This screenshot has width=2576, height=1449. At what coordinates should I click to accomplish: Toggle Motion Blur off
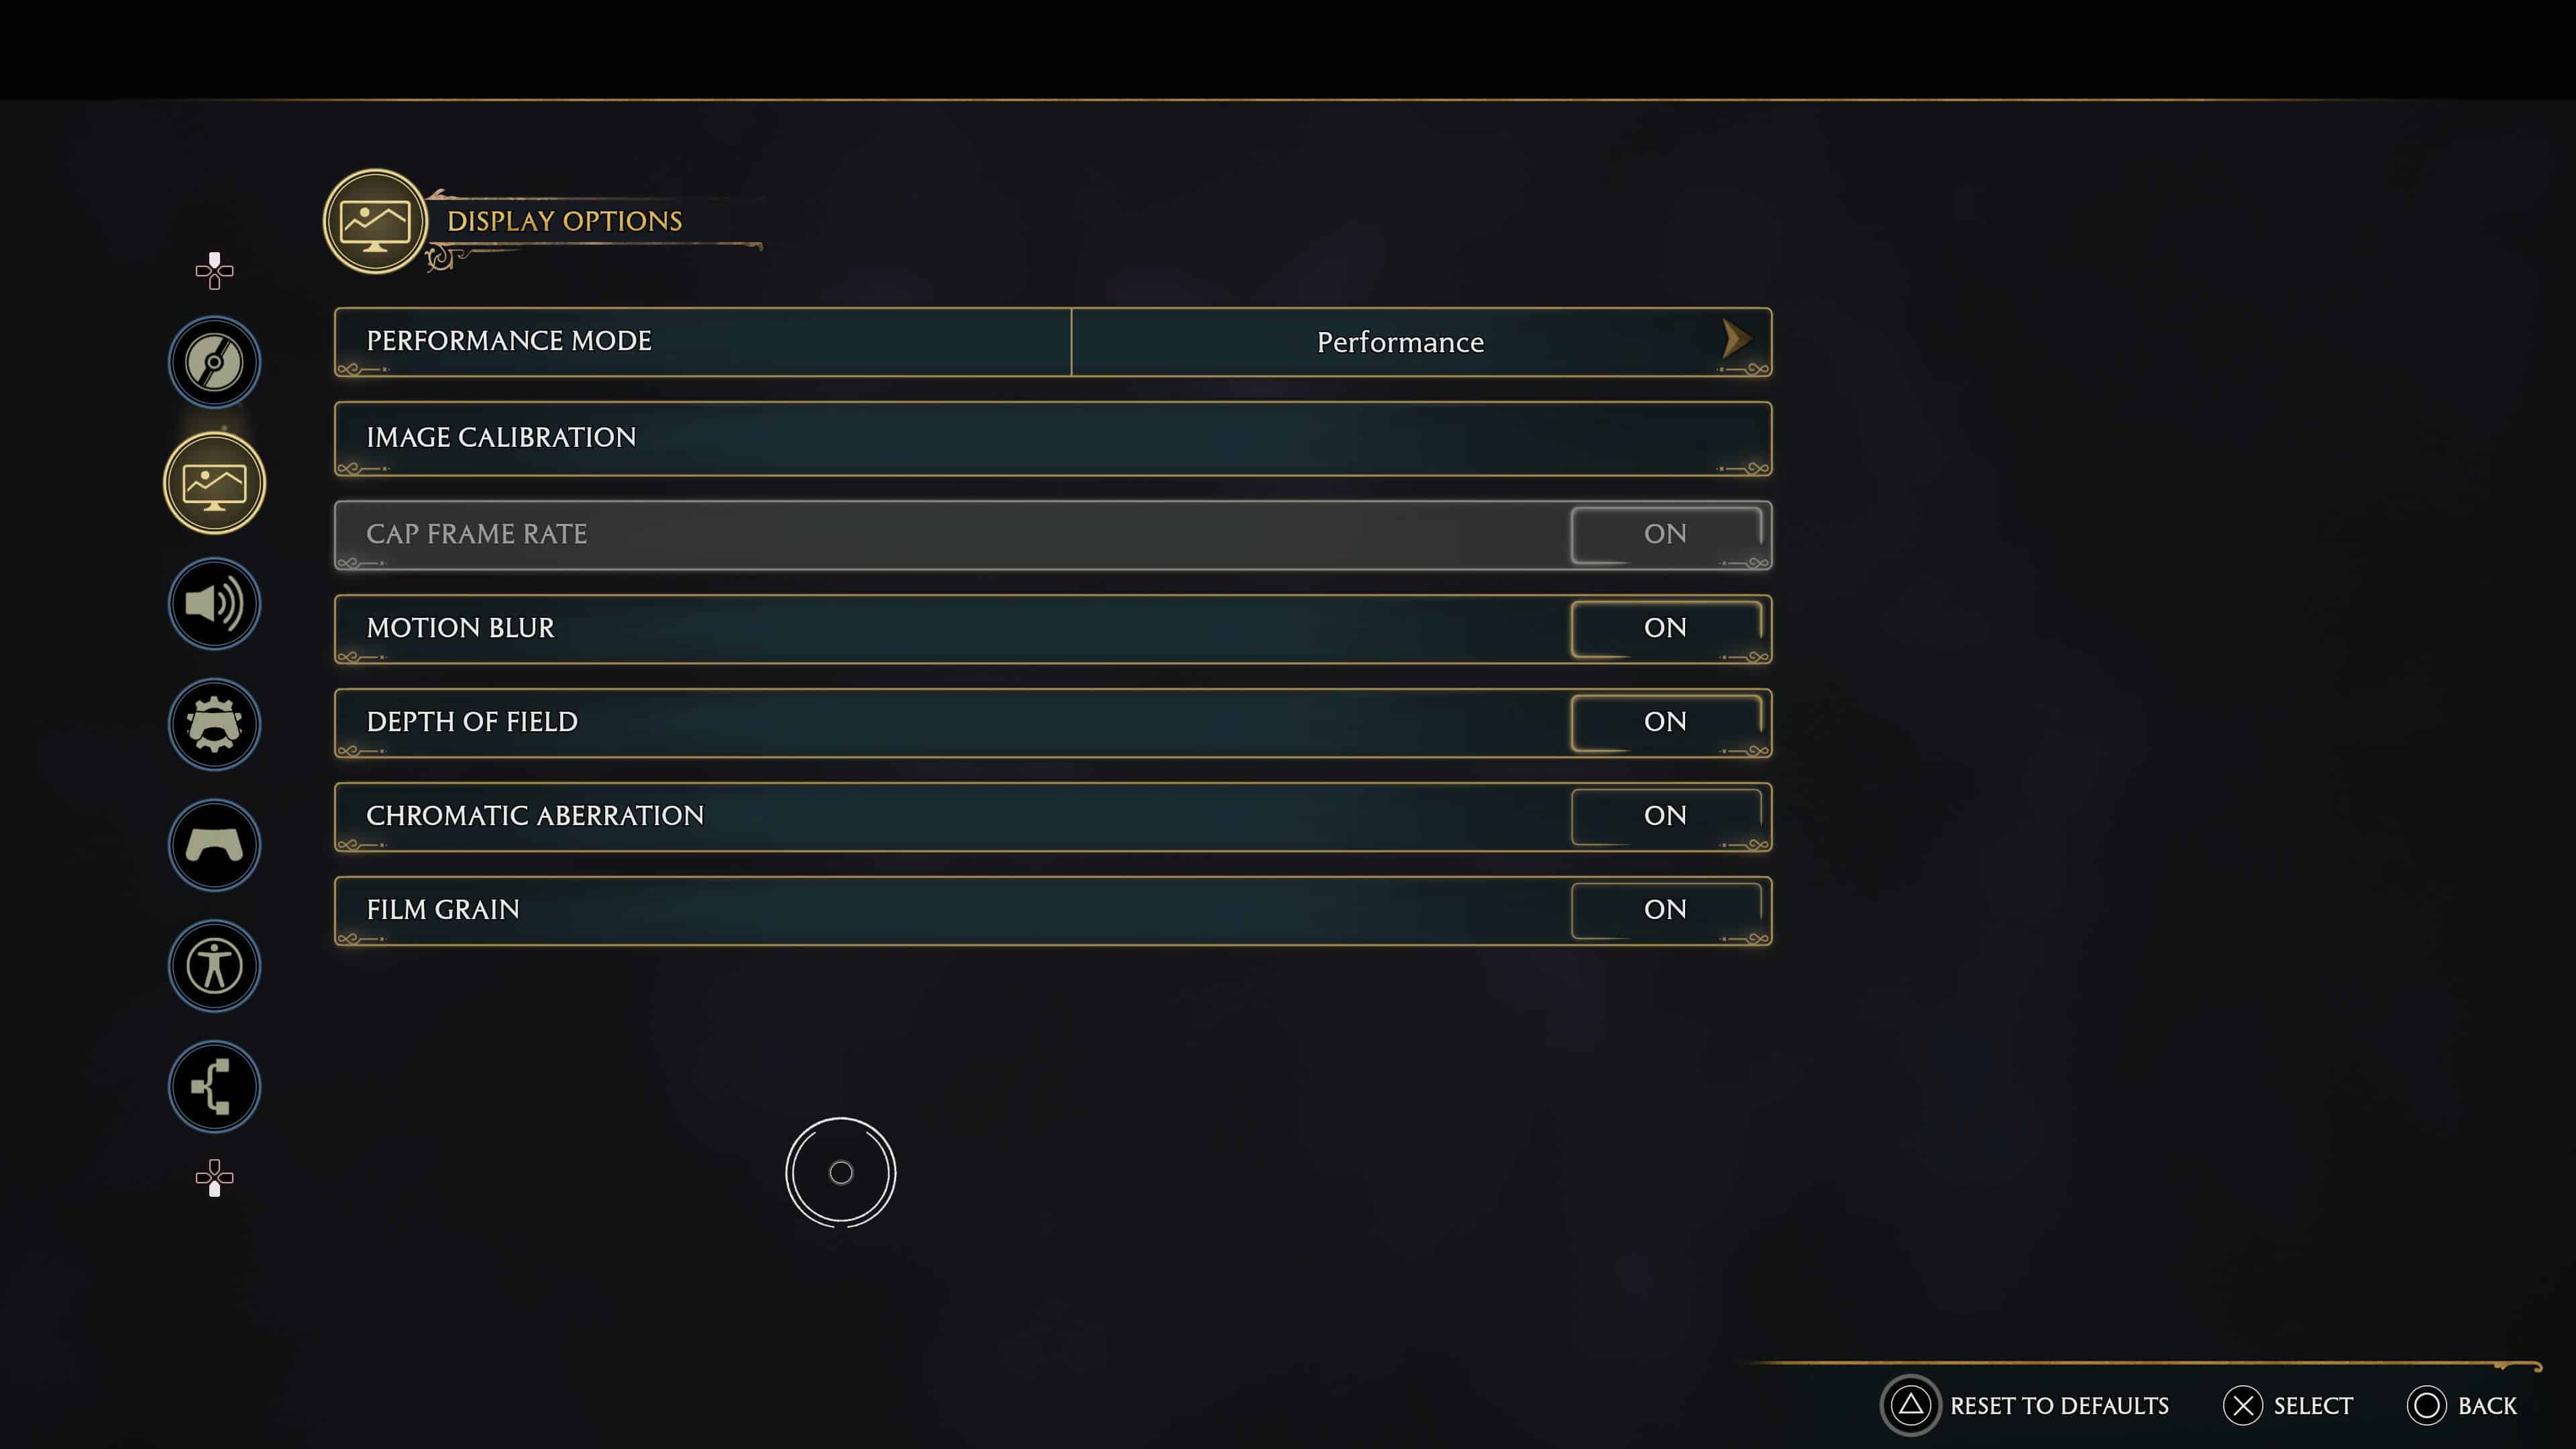(1665, 627)
